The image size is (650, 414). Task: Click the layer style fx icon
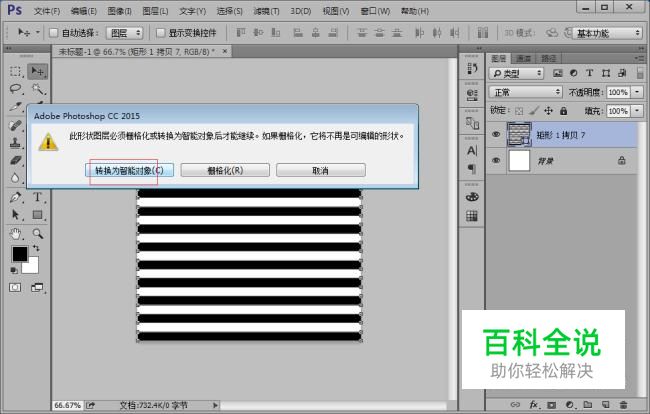[x=534, y=404]
